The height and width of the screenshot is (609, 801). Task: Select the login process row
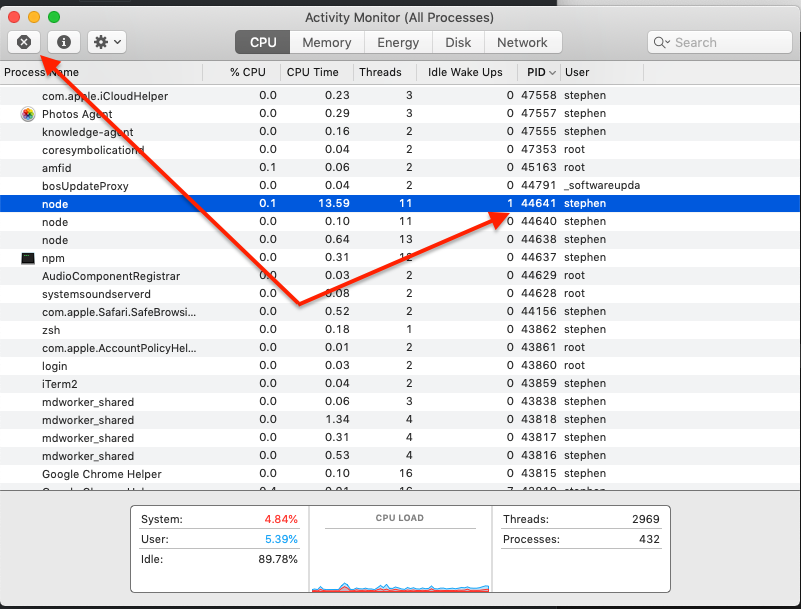click(400, 365)
